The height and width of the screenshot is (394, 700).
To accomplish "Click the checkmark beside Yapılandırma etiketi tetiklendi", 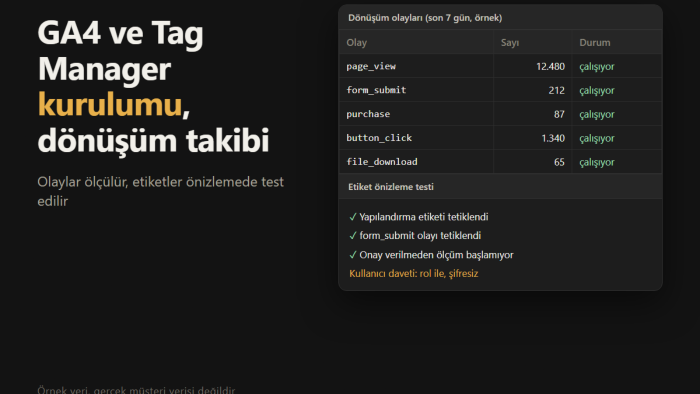I will 353,217.
